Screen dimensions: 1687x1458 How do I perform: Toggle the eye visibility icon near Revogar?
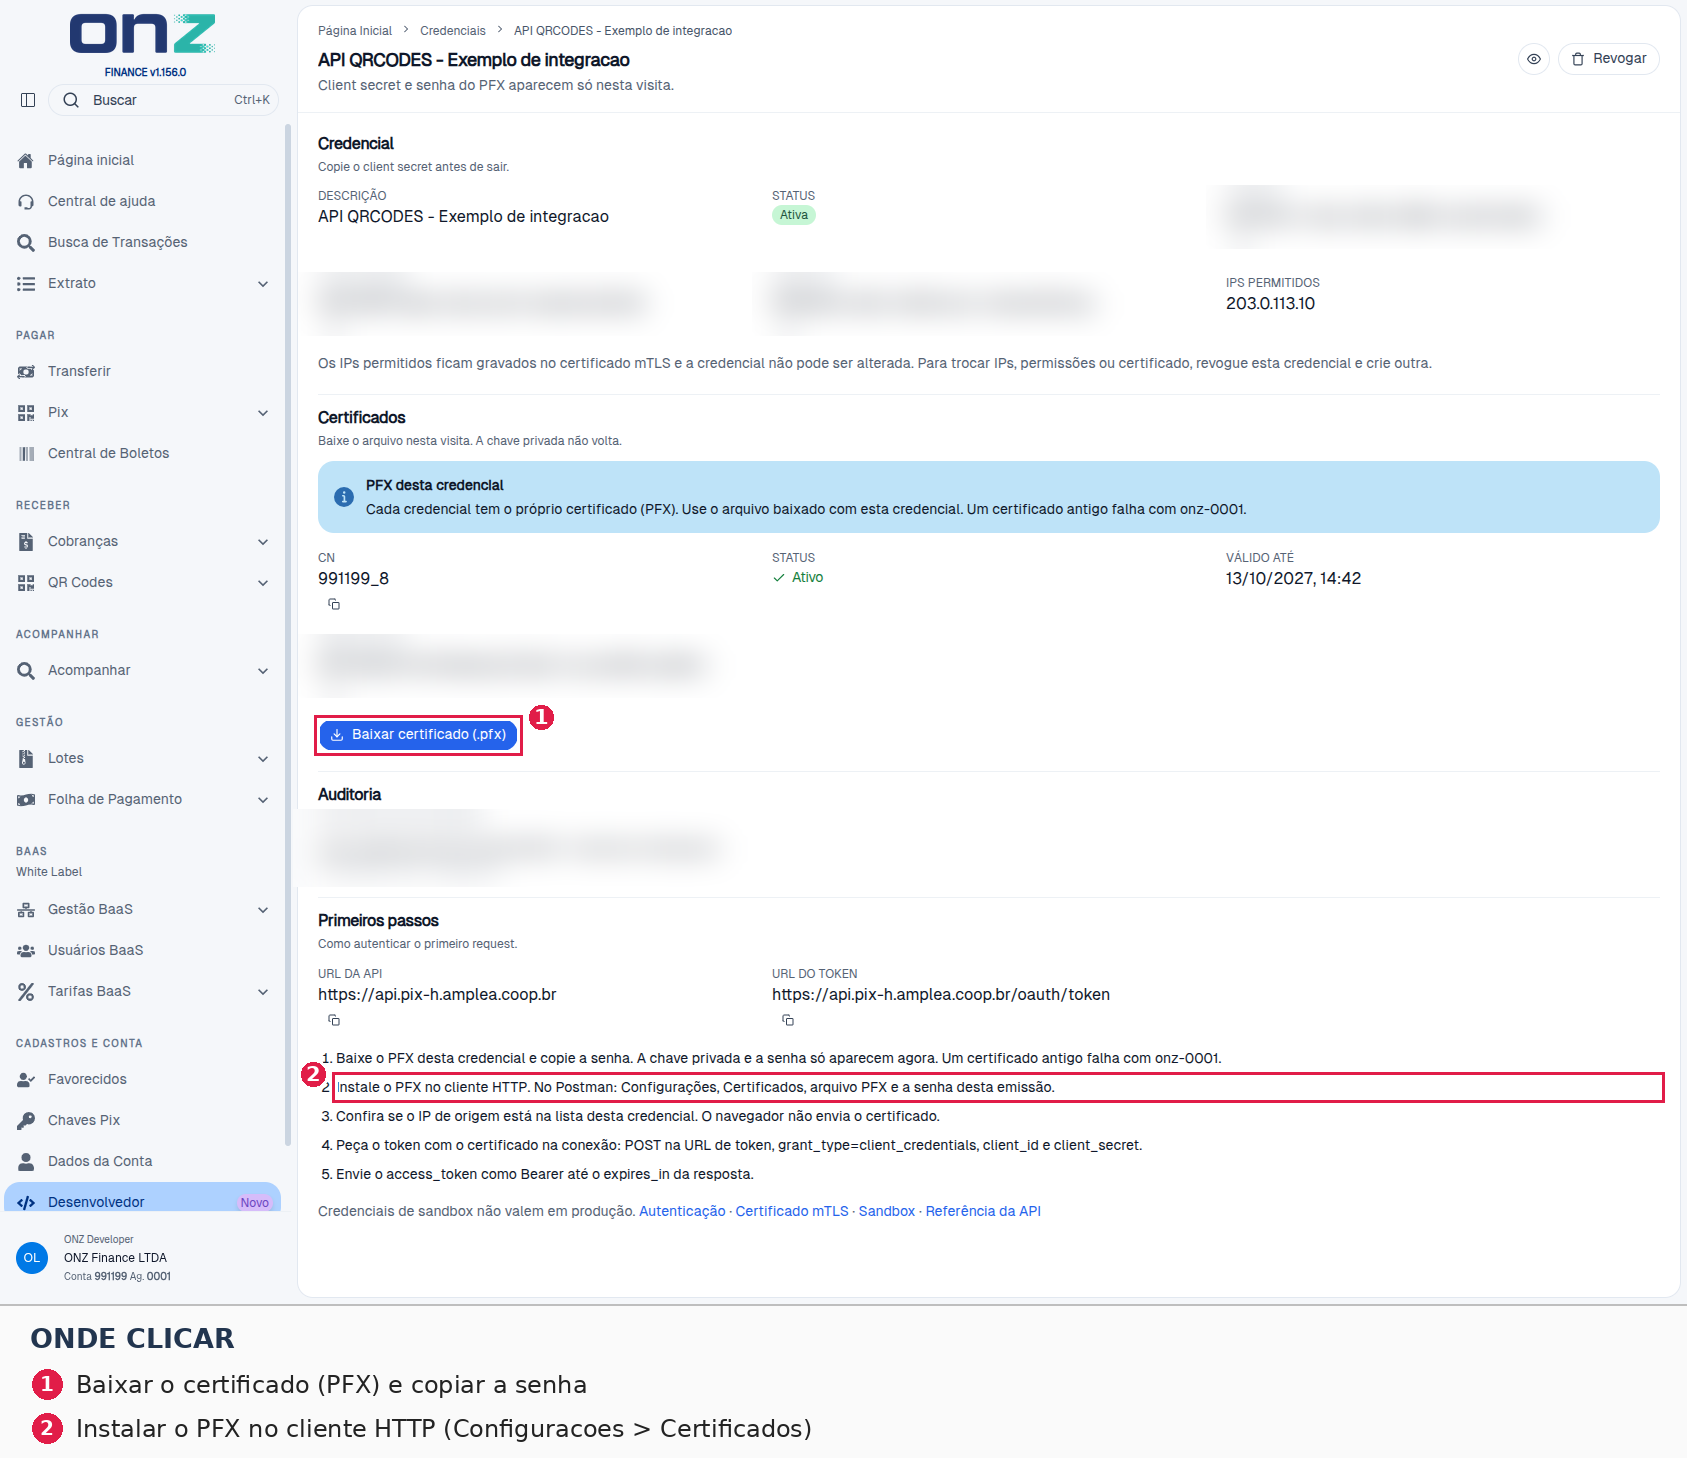[1534, 59]
